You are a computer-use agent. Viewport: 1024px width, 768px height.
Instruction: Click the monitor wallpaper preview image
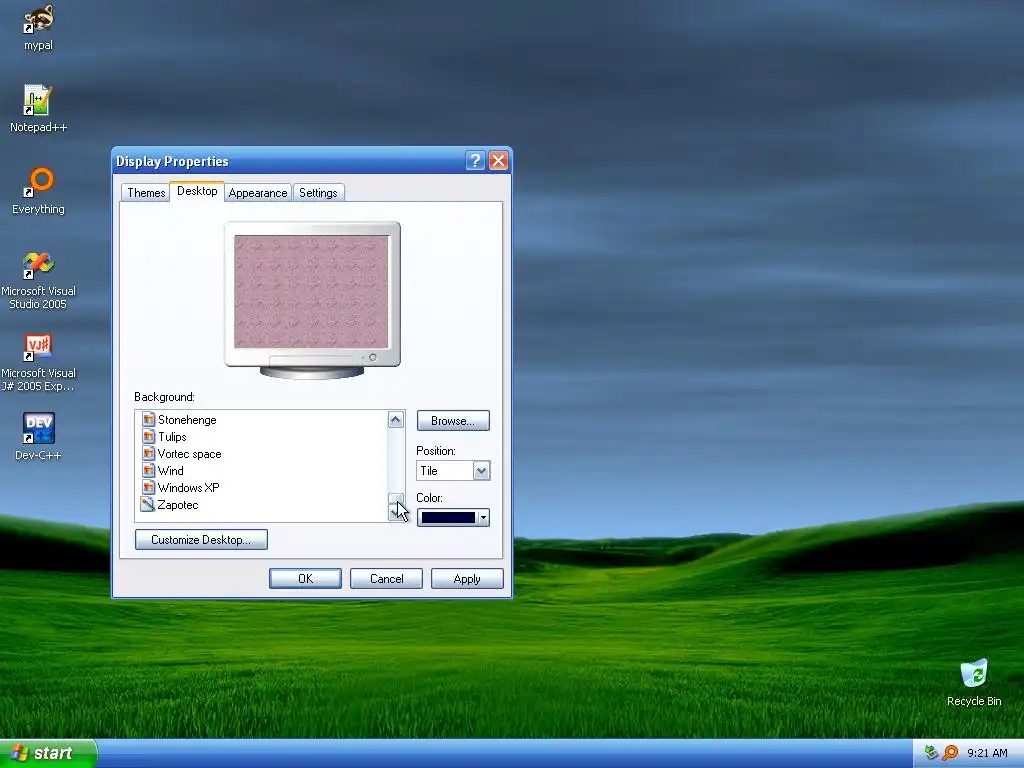click(x=311, y=292)
